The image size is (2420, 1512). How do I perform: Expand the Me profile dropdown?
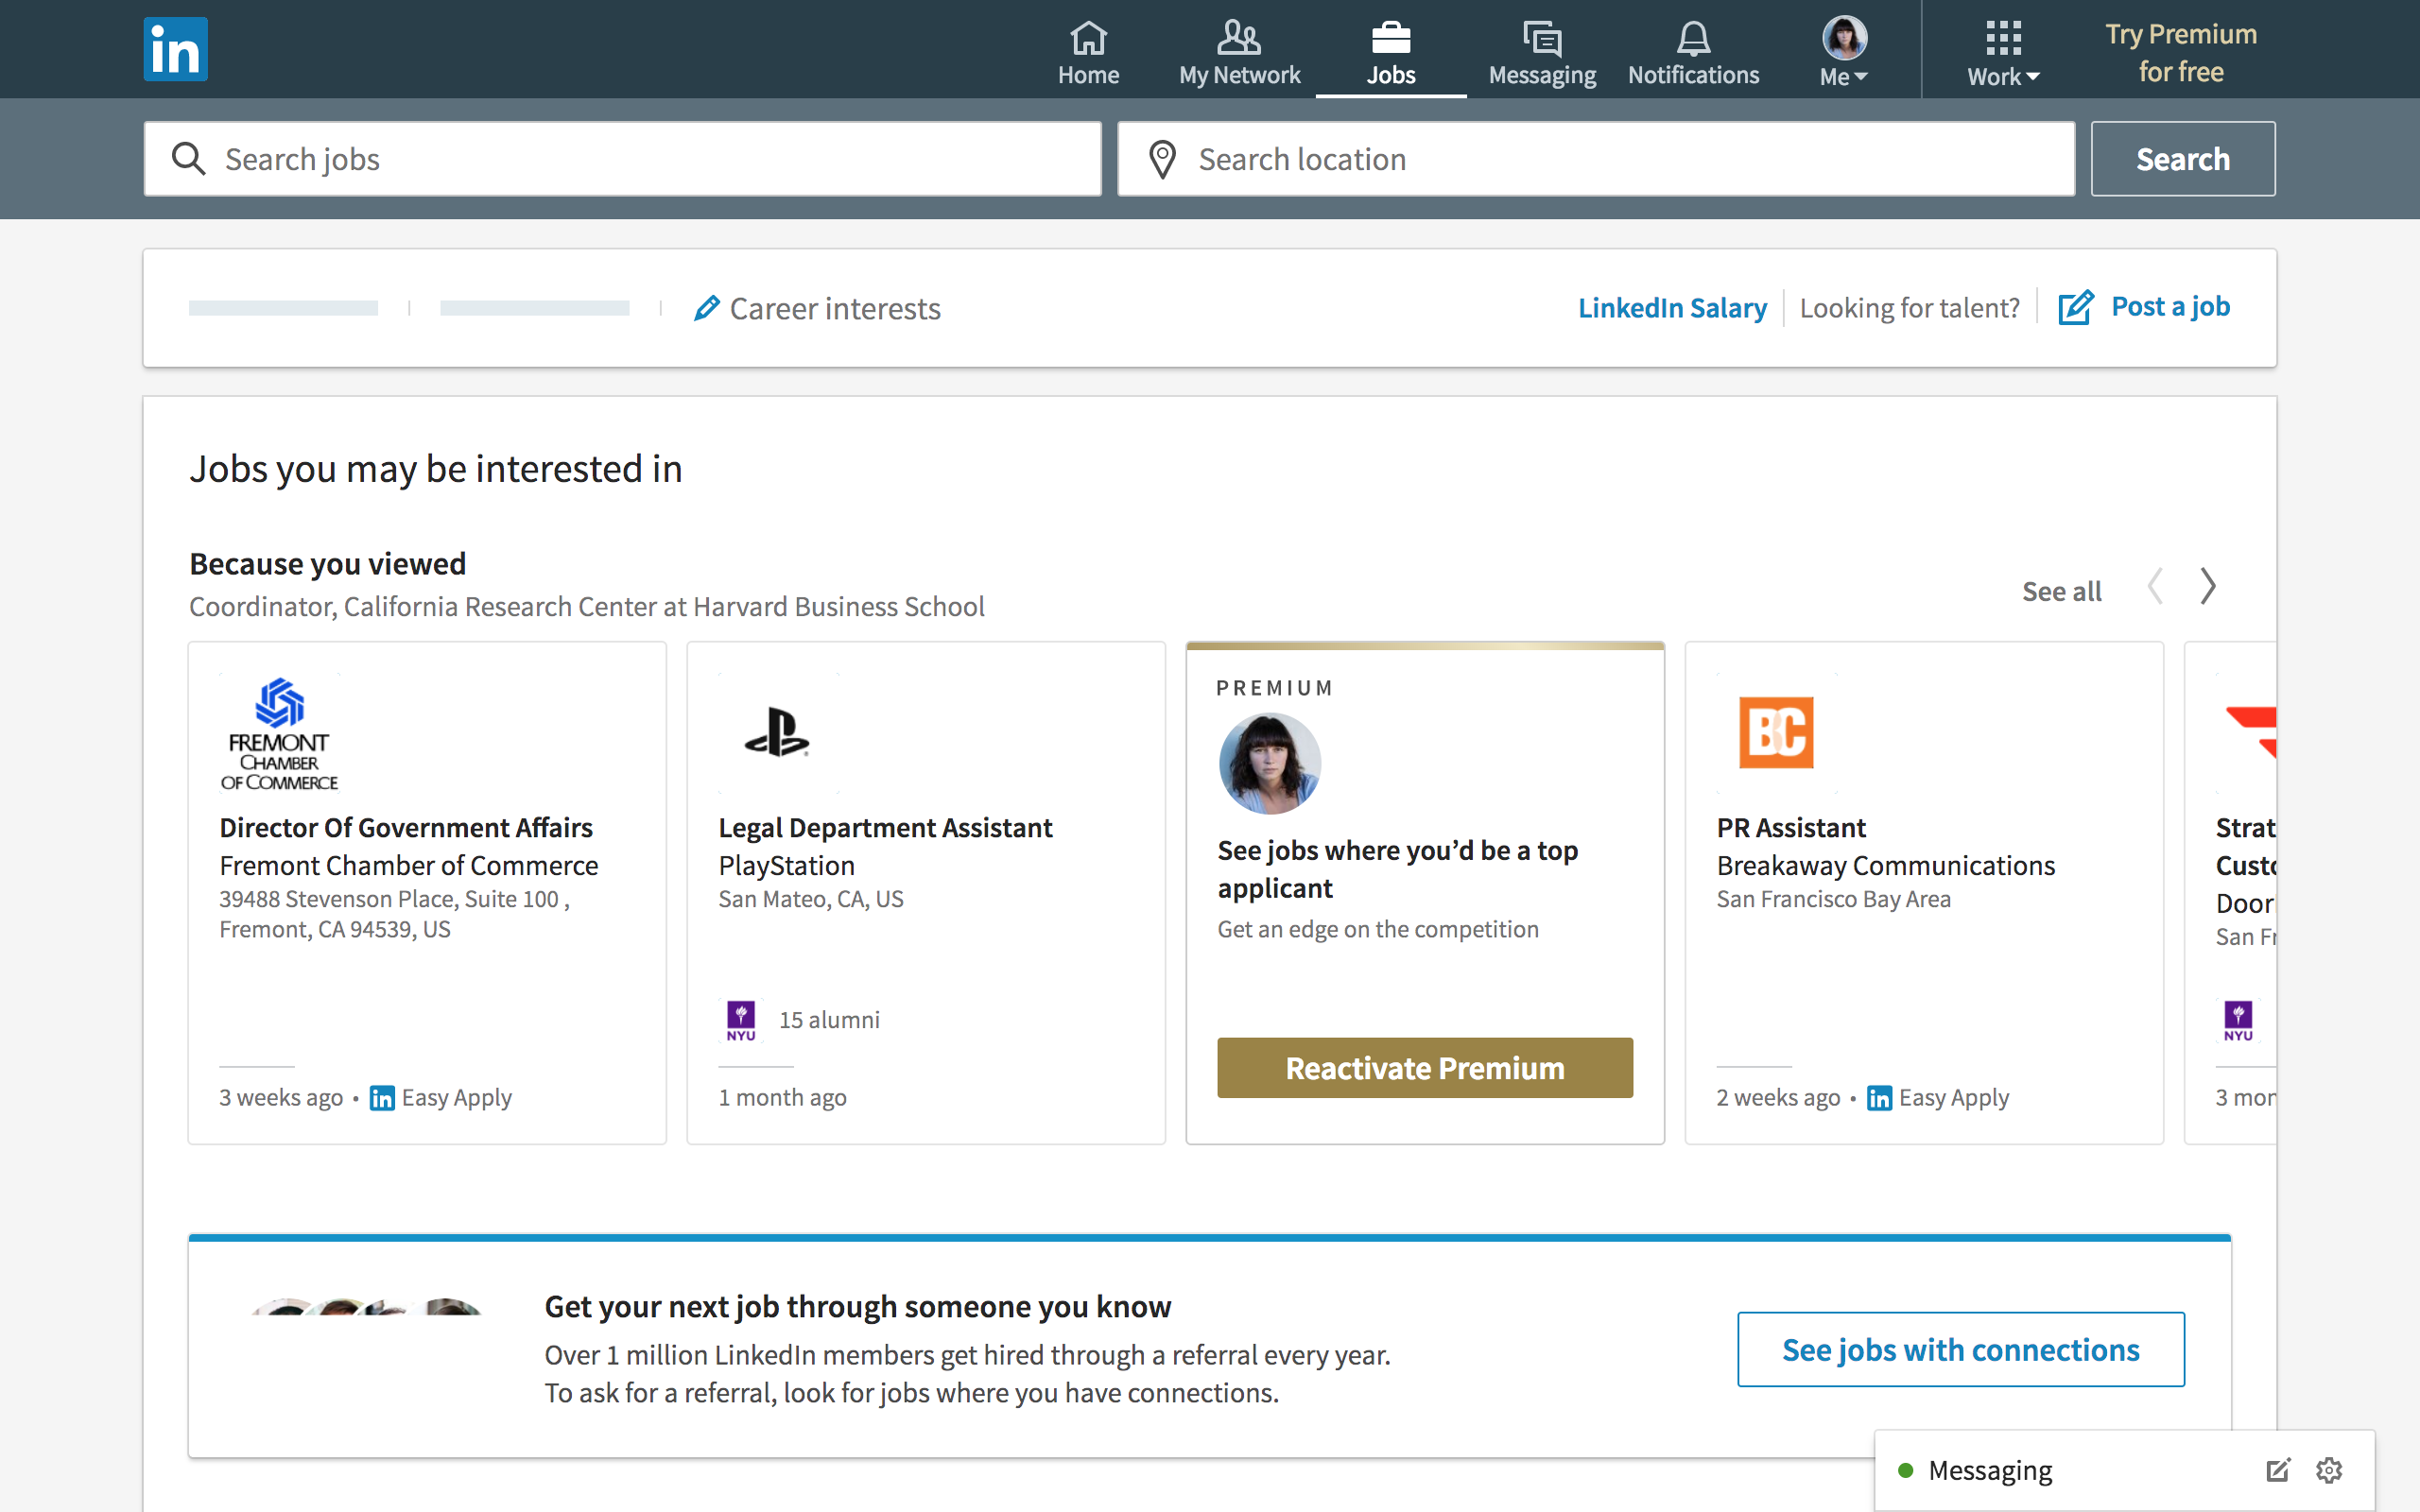(1844, 52)
